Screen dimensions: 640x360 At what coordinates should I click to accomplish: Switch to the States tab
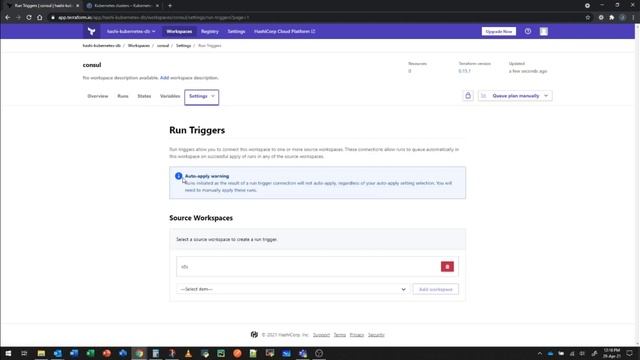click(x=144, y=96)
